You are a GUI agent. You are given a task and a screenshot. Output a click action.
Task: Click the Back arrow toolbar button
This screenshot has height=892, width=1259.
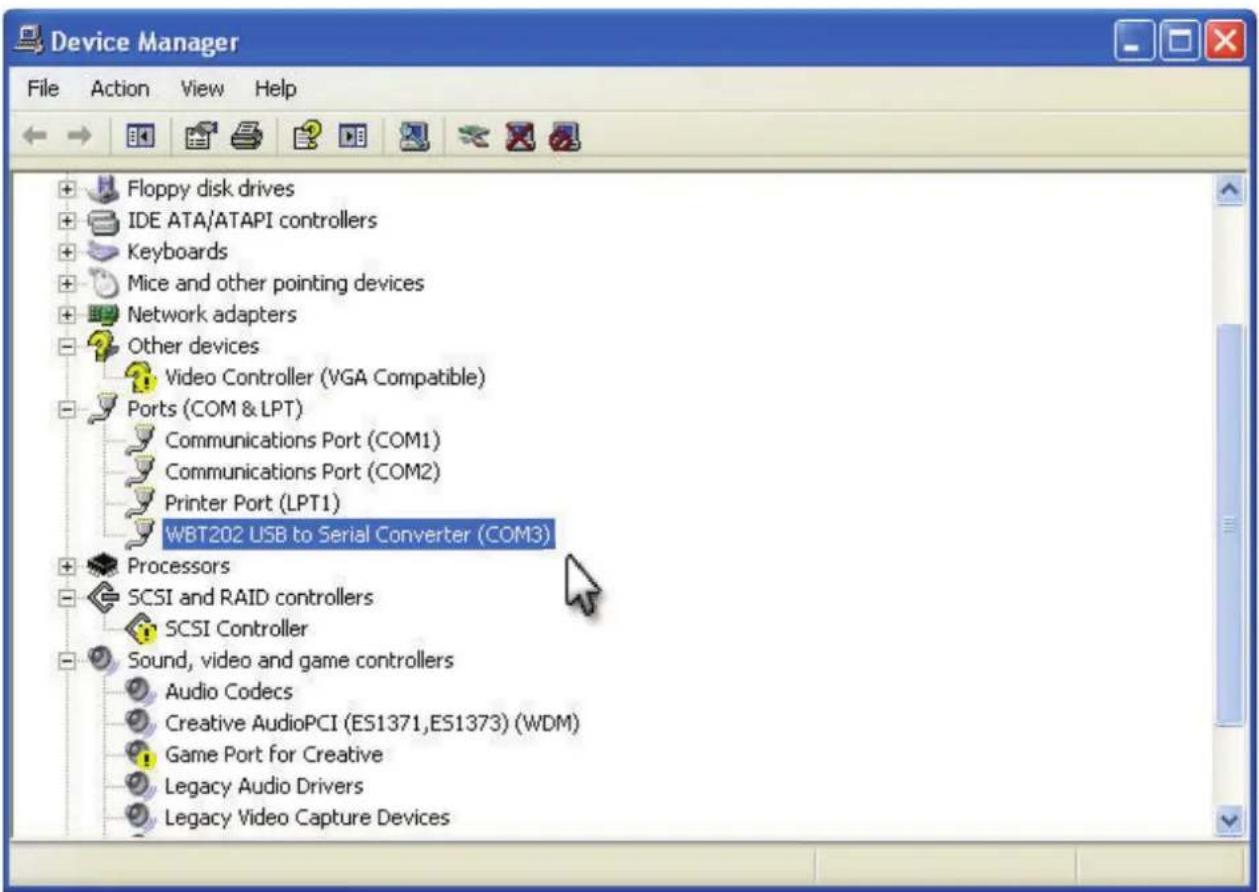coord(35,138)
